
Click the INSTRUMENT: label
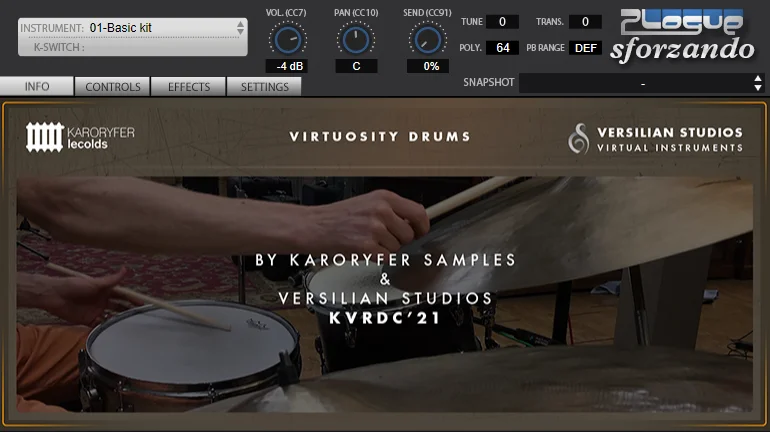52,28
